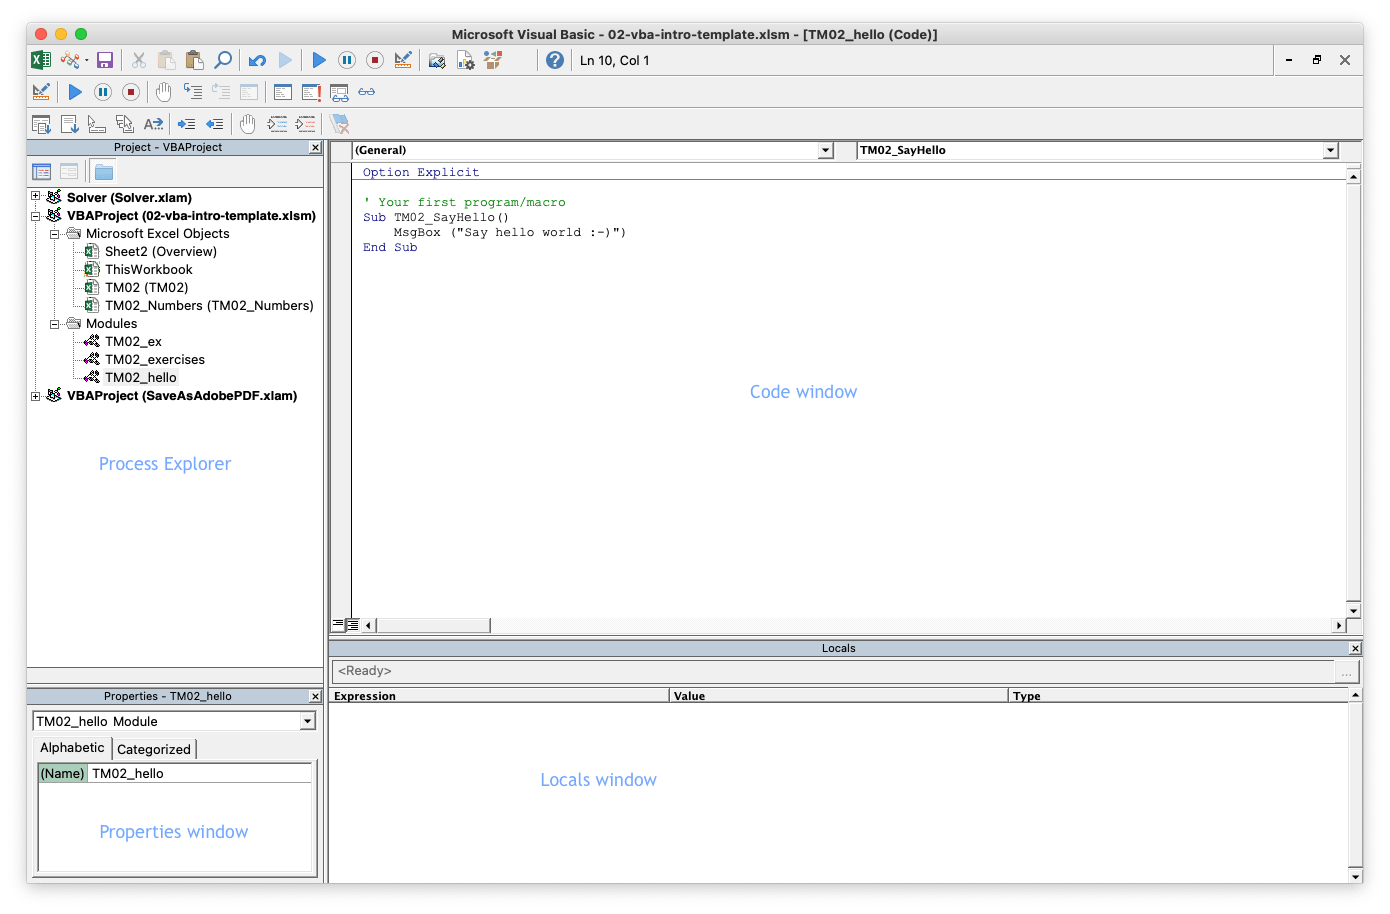Click the Undo icon on the toolbar
The image size is (1390, 914).
[x=257, y=60]
